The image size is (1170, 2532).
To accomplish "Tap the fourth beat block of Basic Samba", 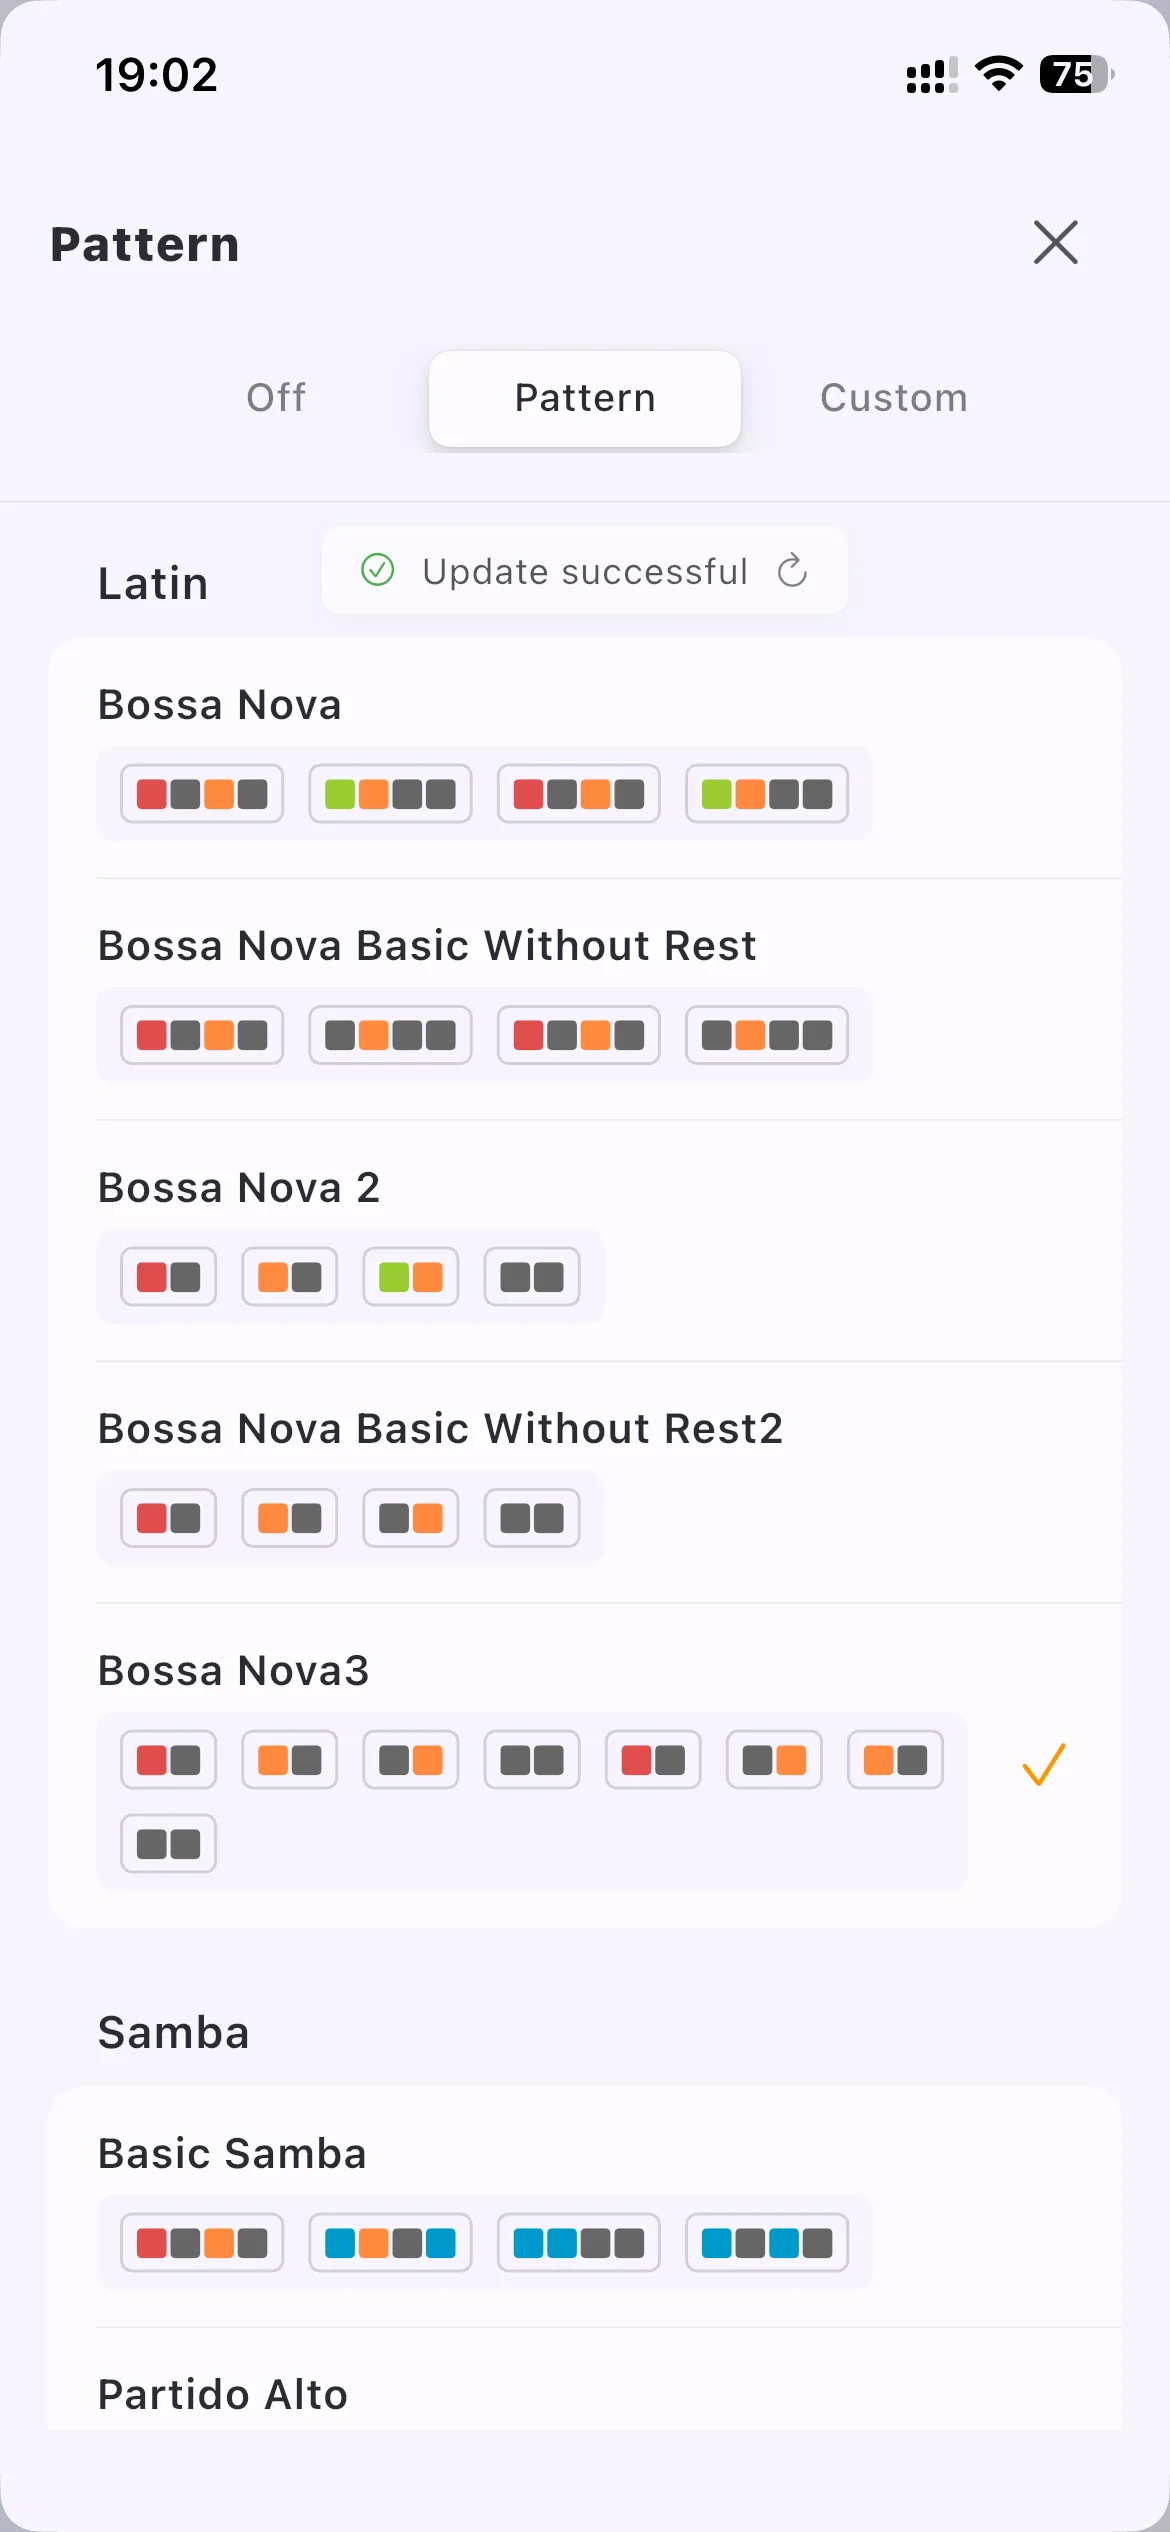I will click(767, 2243).
